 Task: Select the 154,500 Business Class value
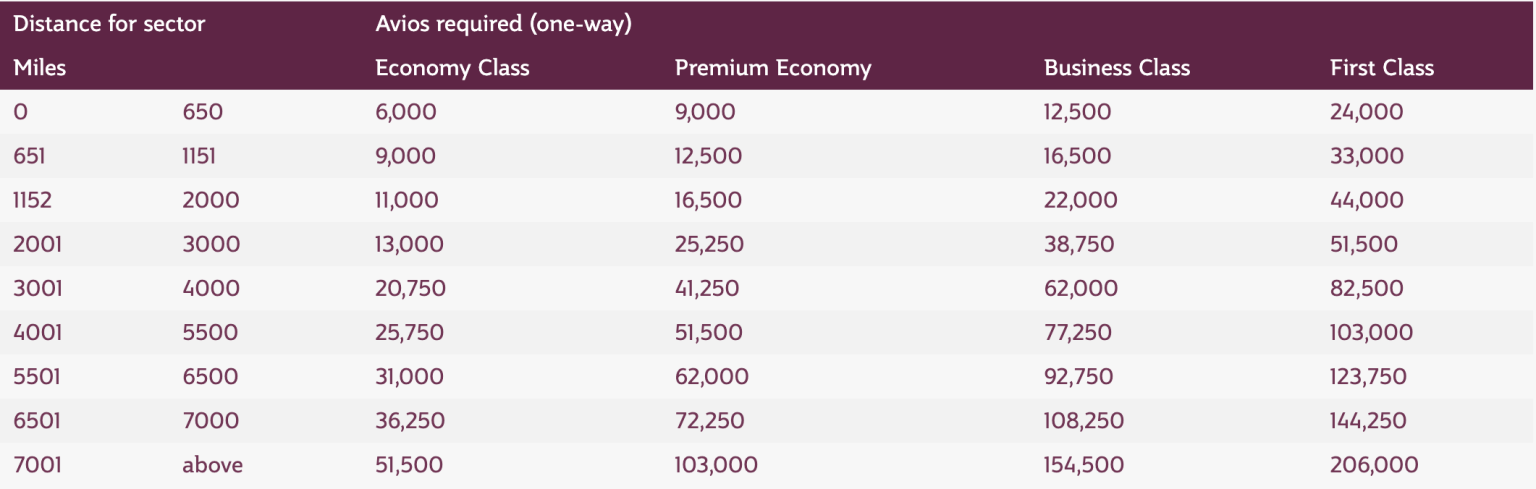tap(1083, 465)
